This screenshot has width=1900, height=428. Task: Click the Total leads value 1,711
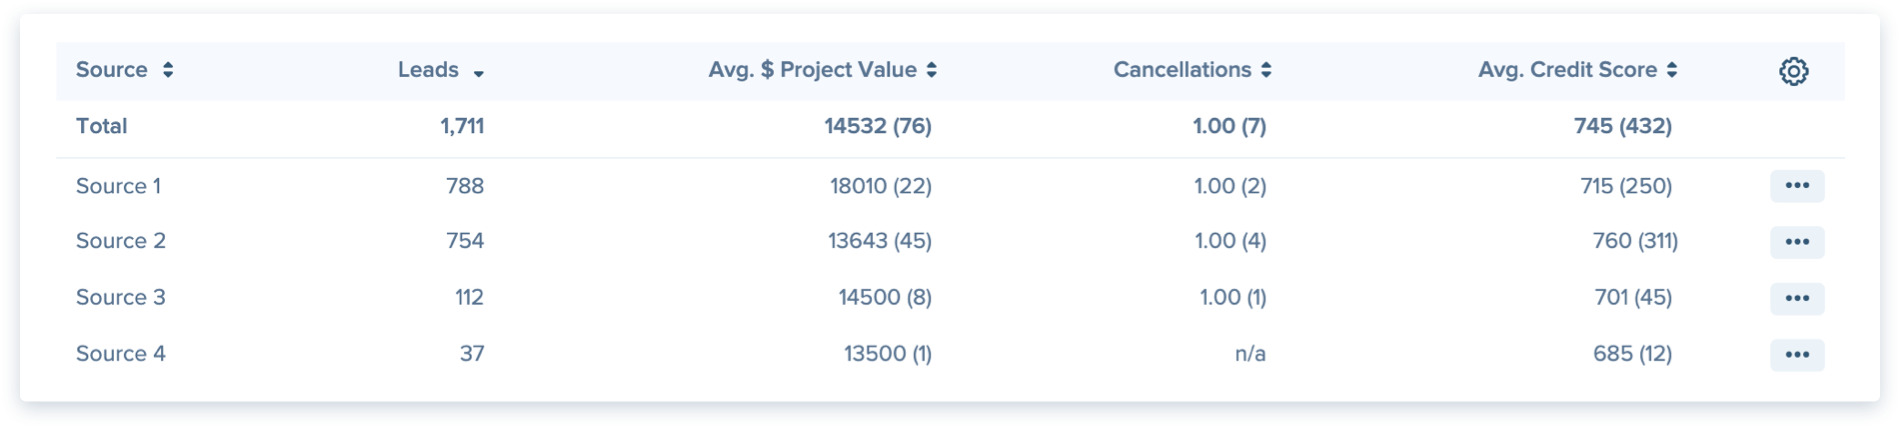pyautogui.click(x=462, y=126)
